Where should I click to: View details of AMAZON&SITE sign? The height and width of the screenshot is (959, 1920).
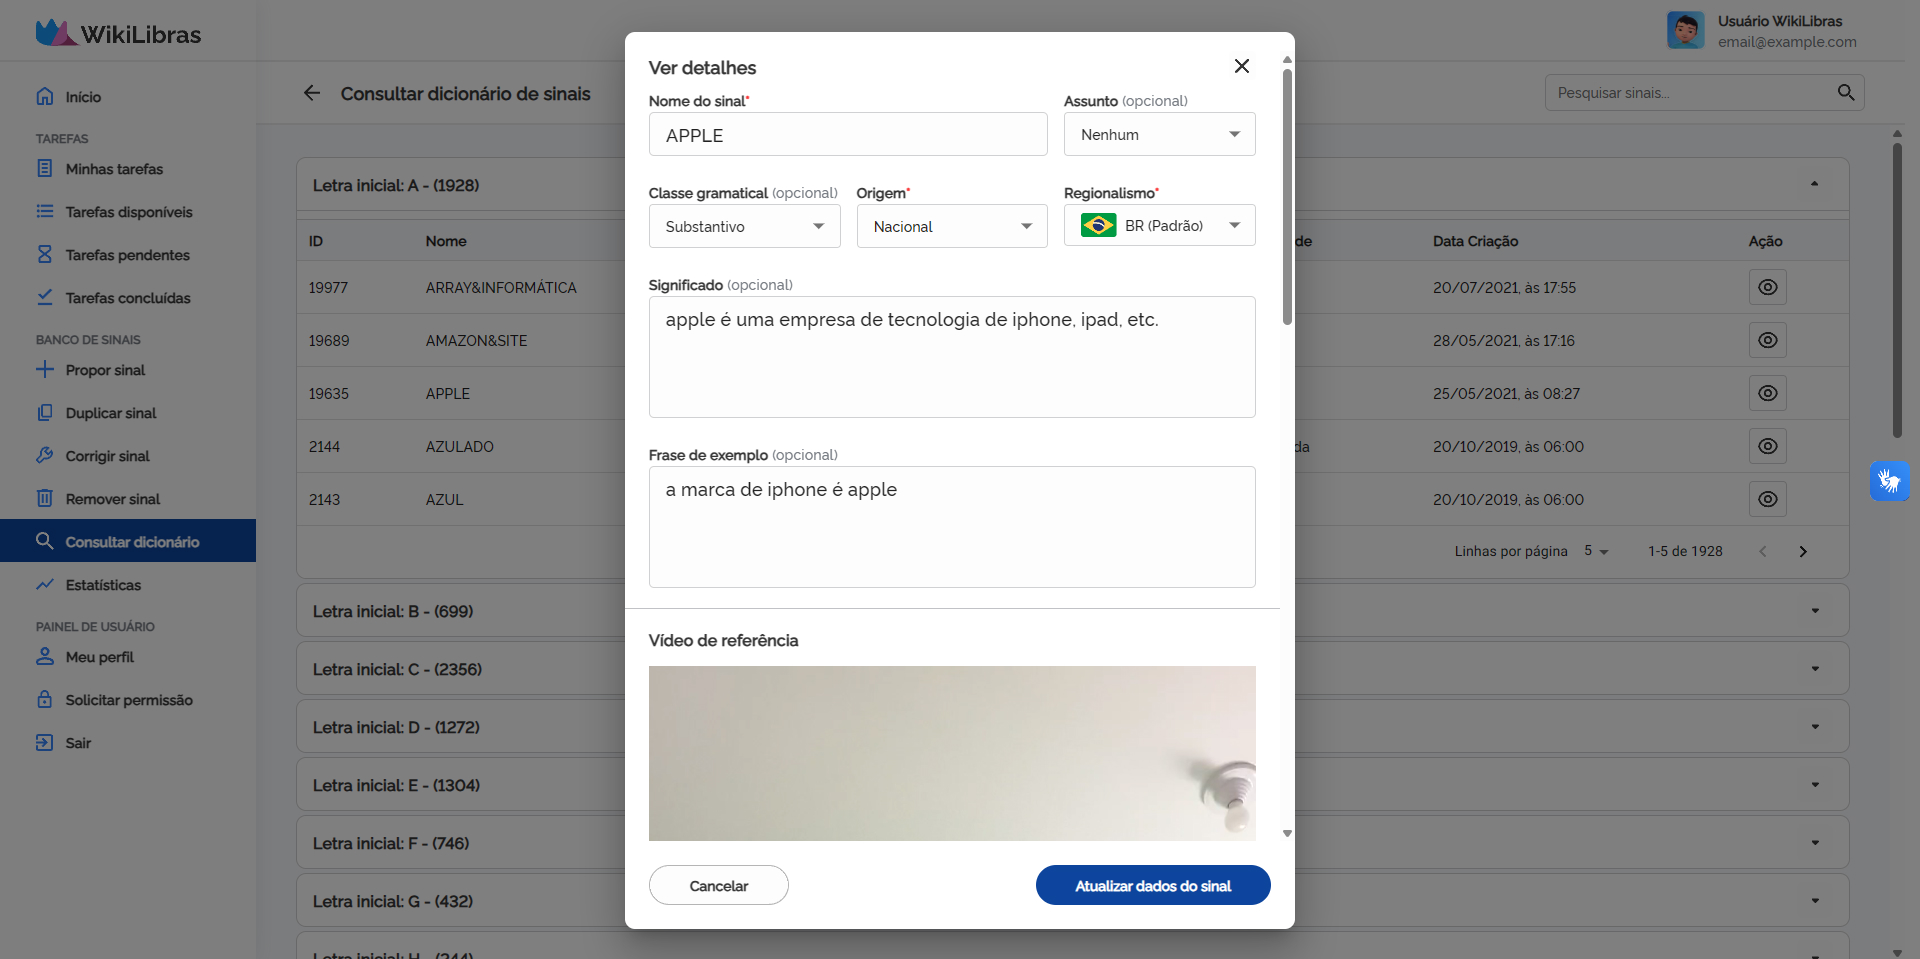pos(1768,340)
